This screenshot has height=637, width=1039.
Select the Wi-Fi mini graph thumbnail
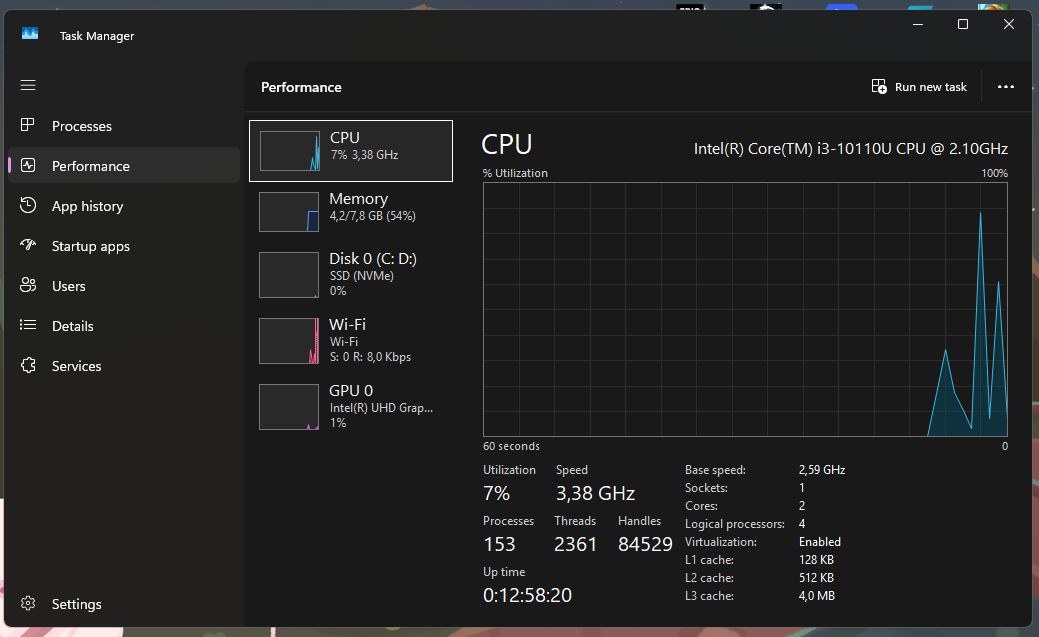pyautogui.click(x=289, y=341)
